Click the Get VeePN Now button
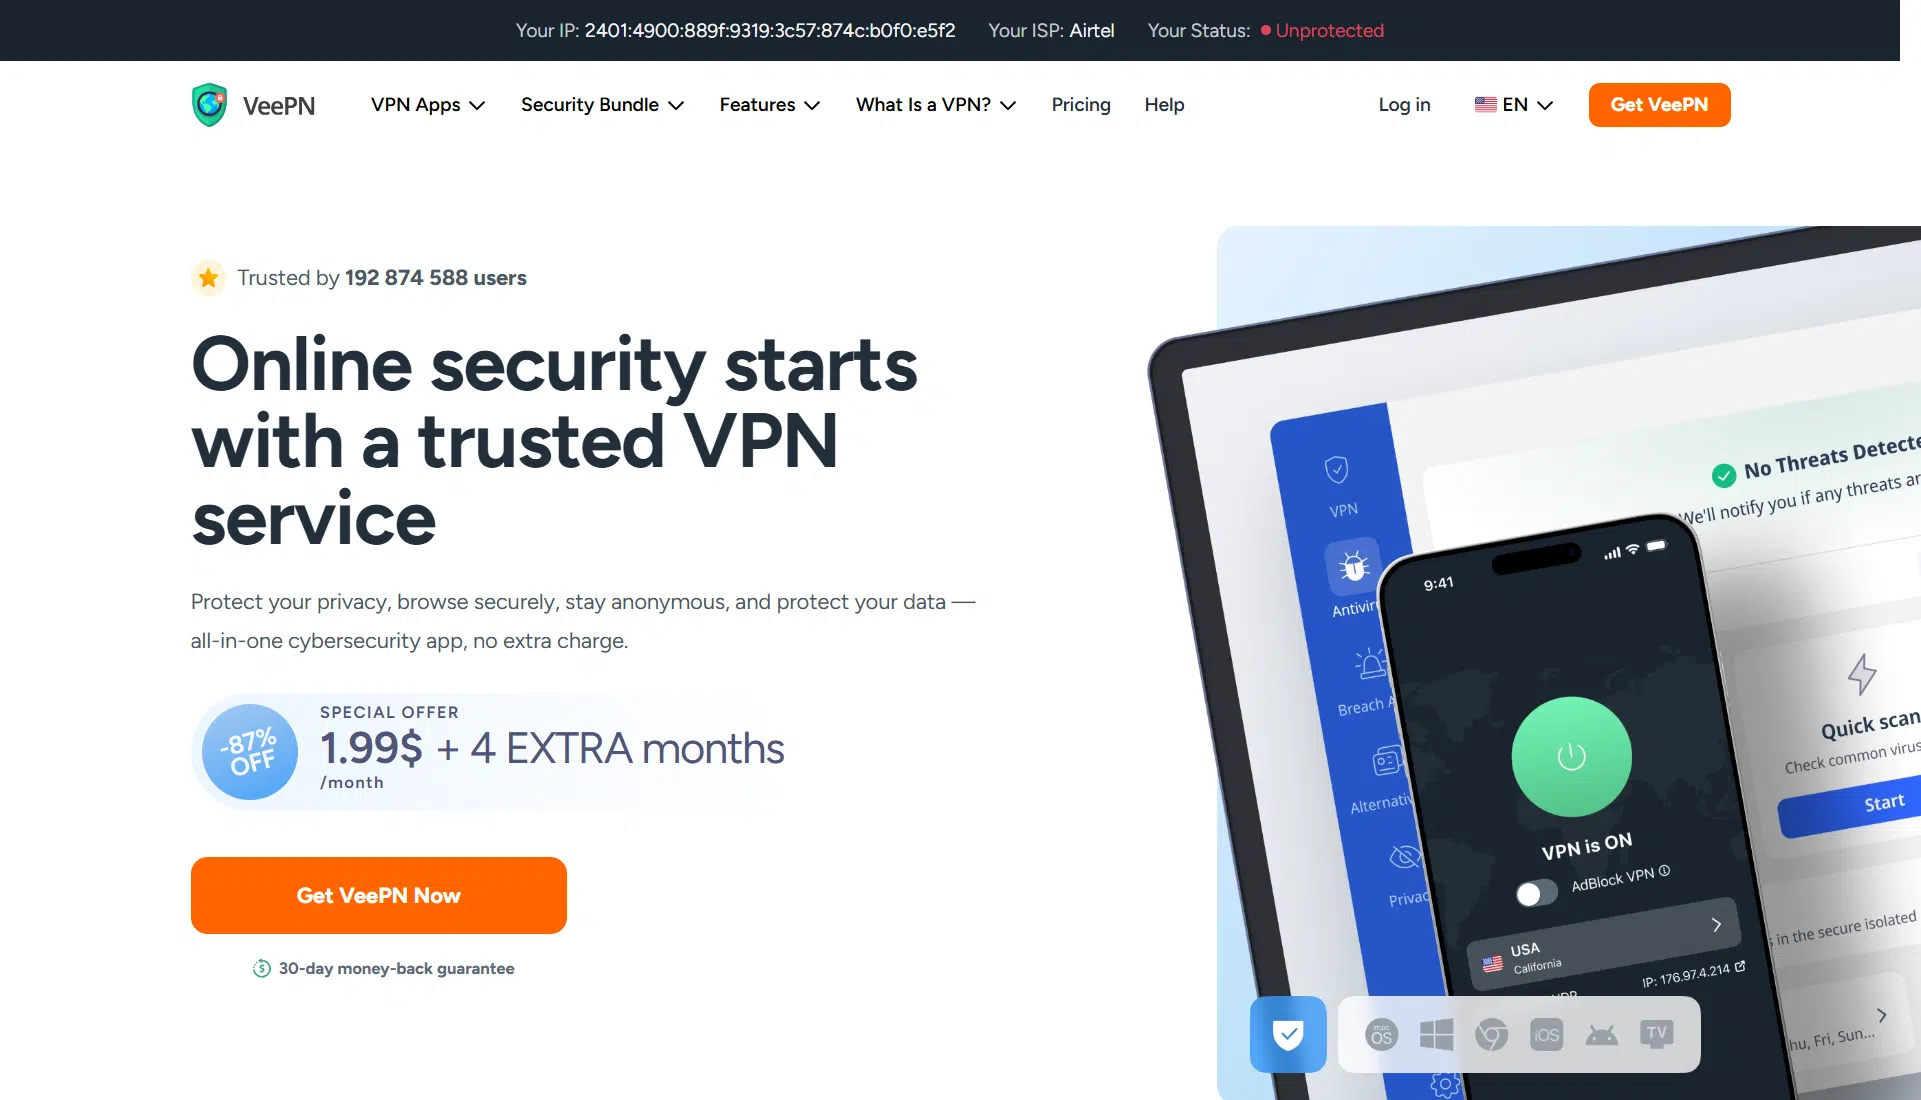Viewport: 1921px width, 1100px height. click(379, 896)
